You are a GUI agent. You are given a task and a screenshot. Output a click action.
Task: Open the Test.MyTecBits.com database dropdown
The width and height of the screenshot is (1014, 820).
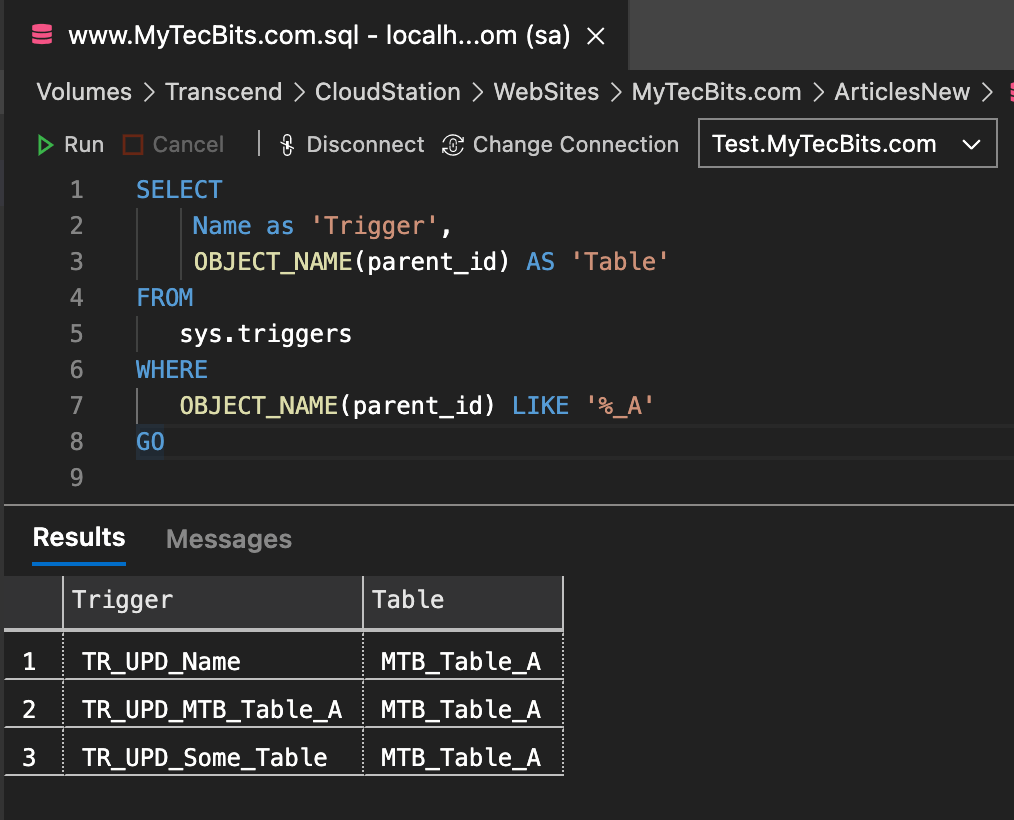click(x=847, y=144)
